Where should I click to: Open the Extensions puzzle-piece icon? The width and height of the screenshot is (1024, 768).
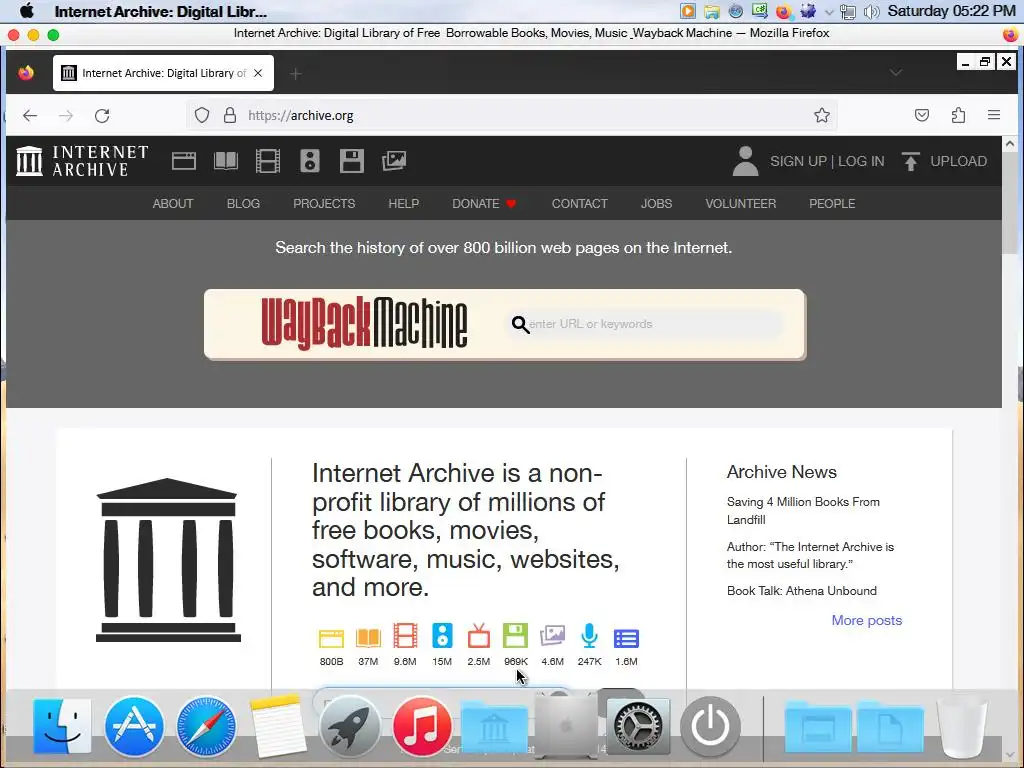pos(958,116)
